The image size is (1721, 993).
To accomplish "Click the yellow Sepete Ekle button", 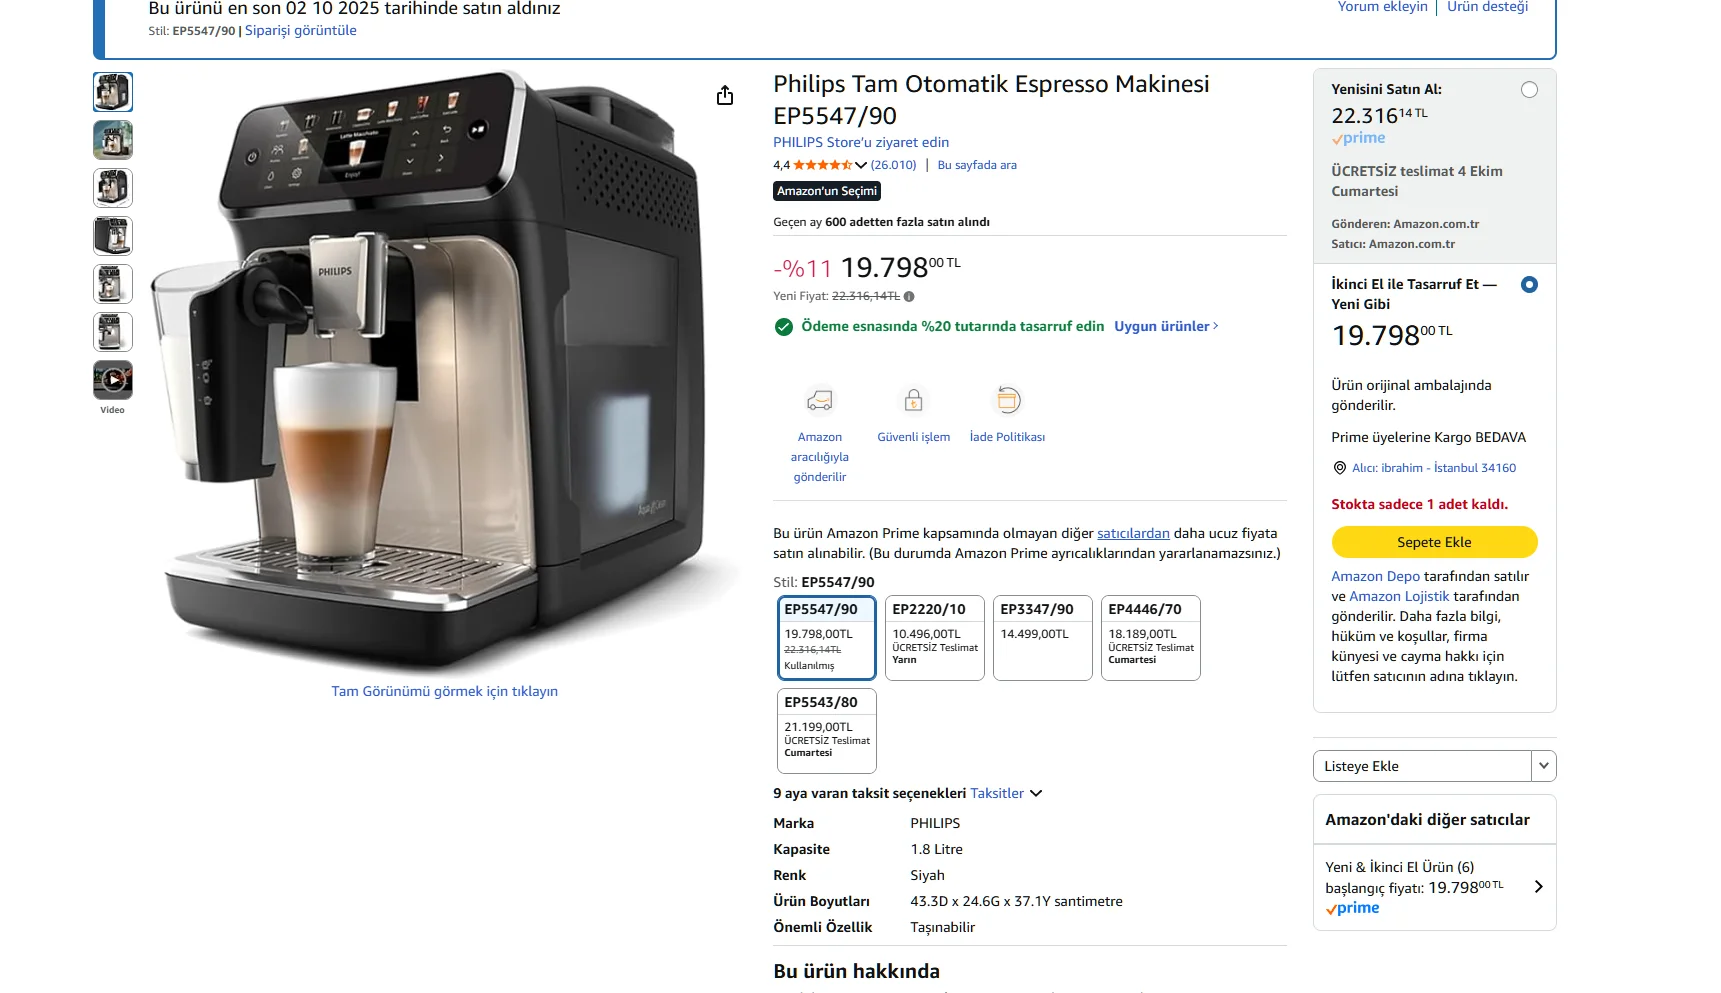I will coord(1434,542).
